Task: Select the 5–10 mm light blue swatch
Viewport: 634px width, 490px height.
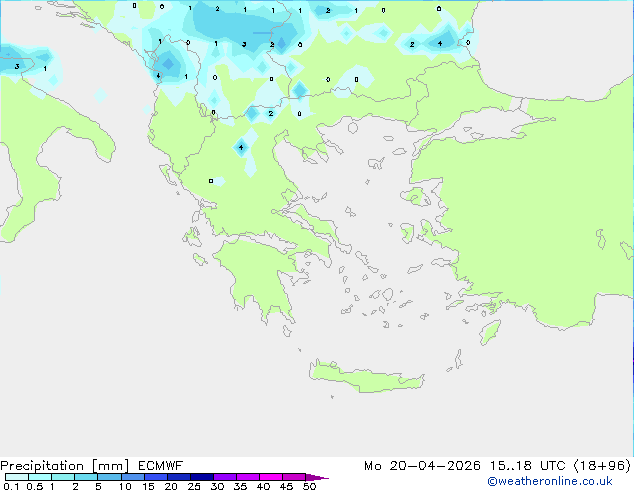Action: coord(109,477)
